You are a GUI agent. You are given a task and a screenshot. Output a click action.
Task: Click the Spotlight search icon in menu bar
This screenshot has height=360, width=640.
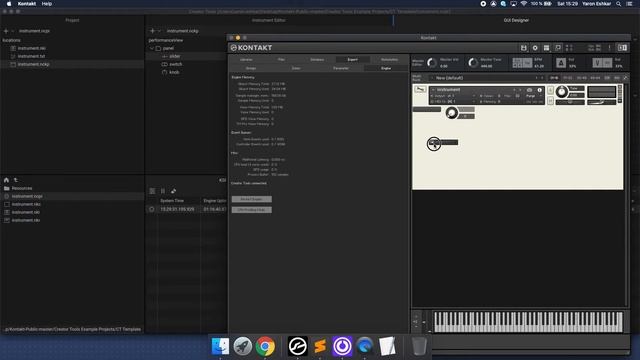(619, 4)
